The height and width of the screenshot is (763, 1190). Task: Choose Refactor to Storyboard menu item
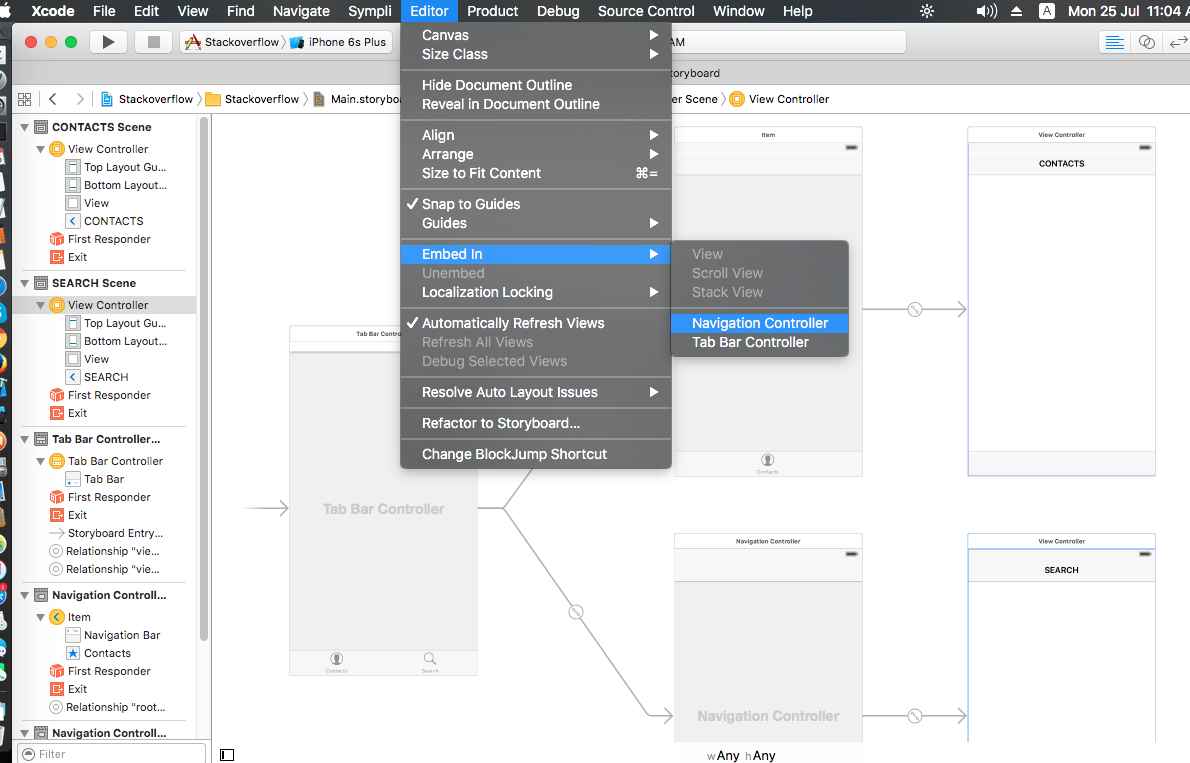(536, 423)
